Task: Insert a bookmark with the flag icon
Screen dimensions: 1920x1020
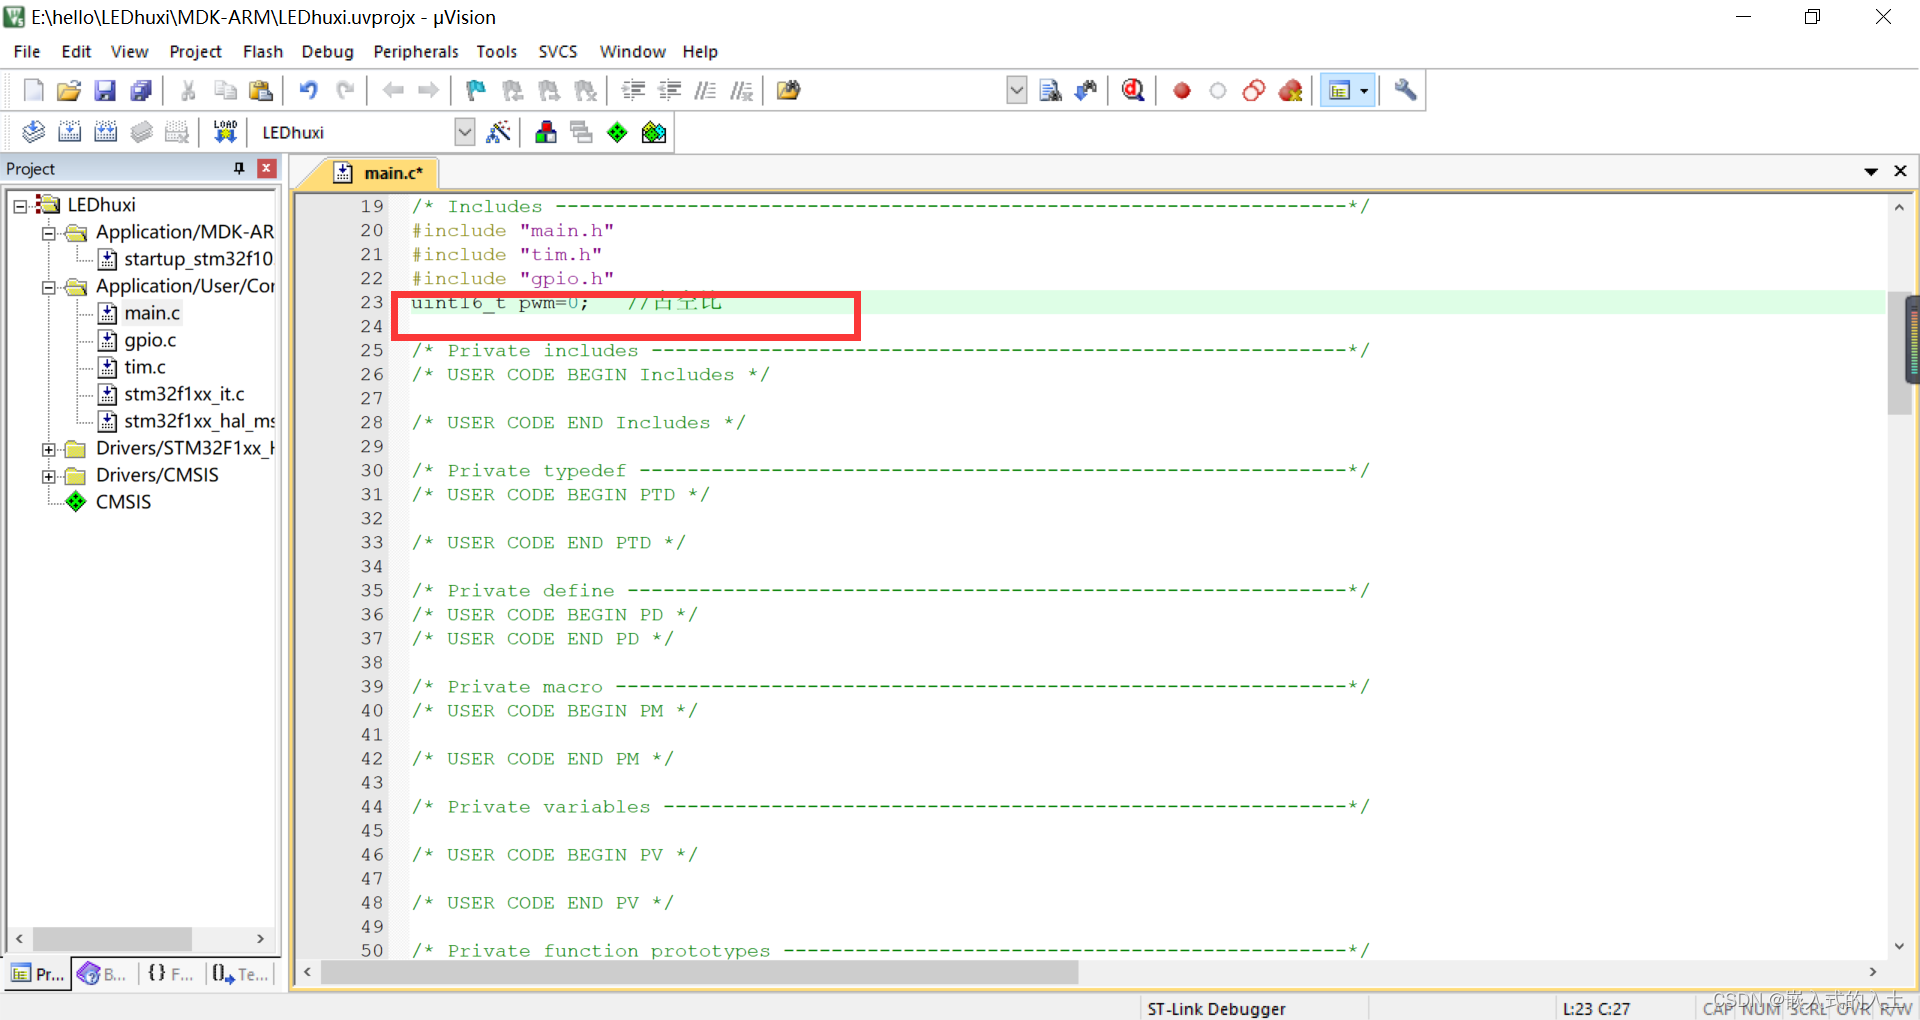Action: coord(476,91)
